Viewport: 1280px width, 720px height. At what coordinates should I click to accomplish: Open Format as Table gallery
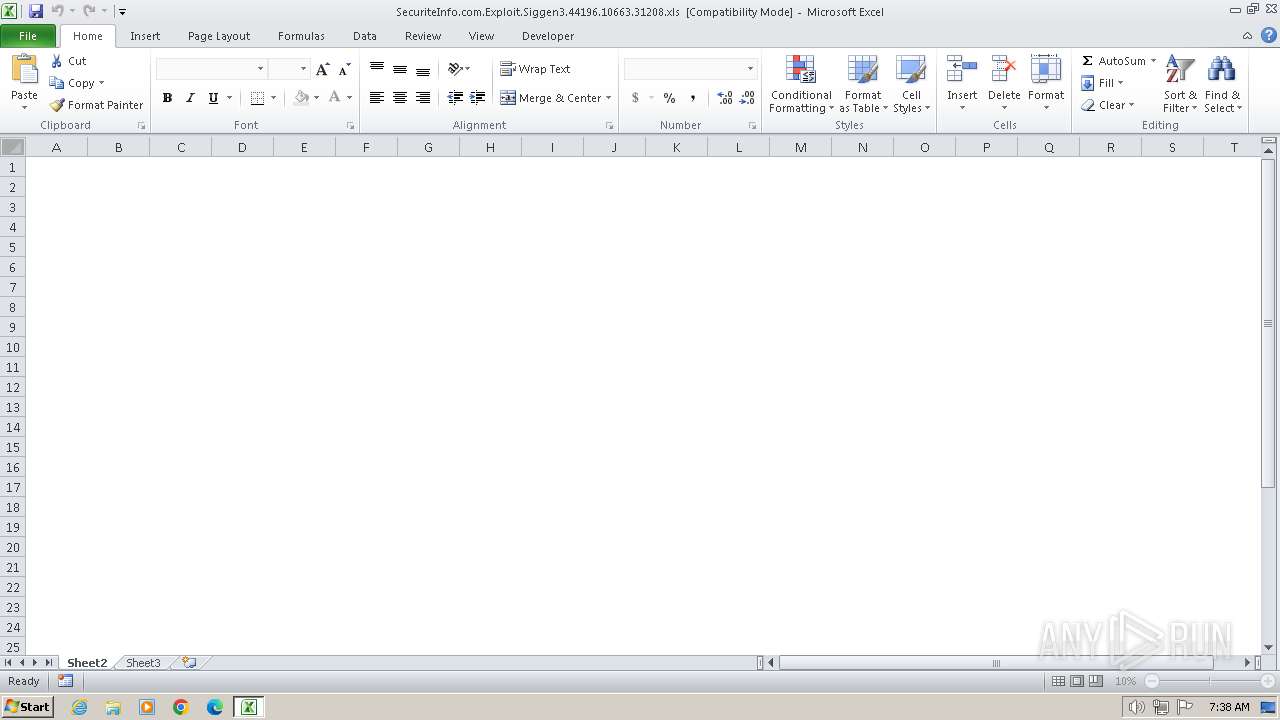863,85
